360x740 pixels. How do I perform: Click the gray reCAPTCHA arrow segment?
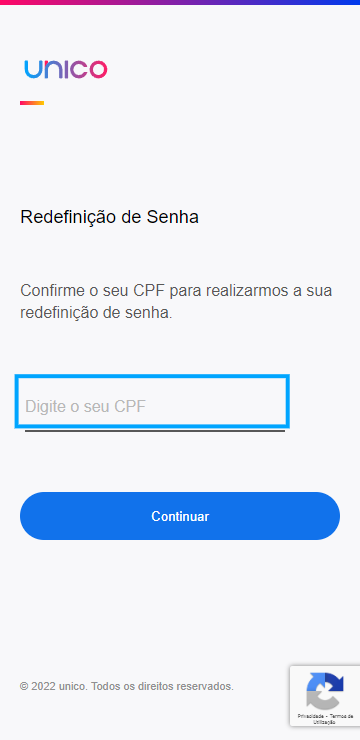(319, 699)
